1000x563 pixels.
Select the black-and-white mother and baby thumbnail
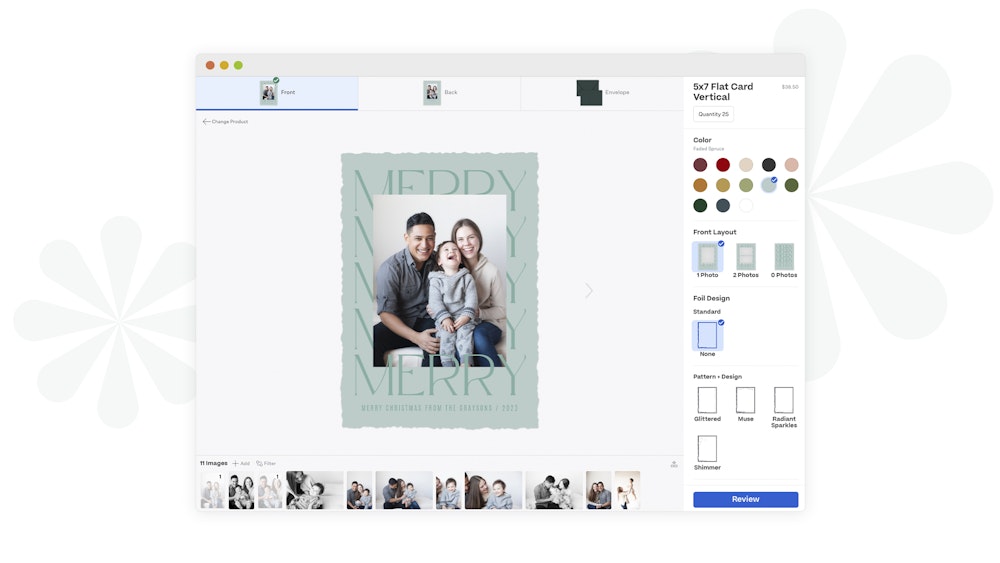(x=314, y=490)
